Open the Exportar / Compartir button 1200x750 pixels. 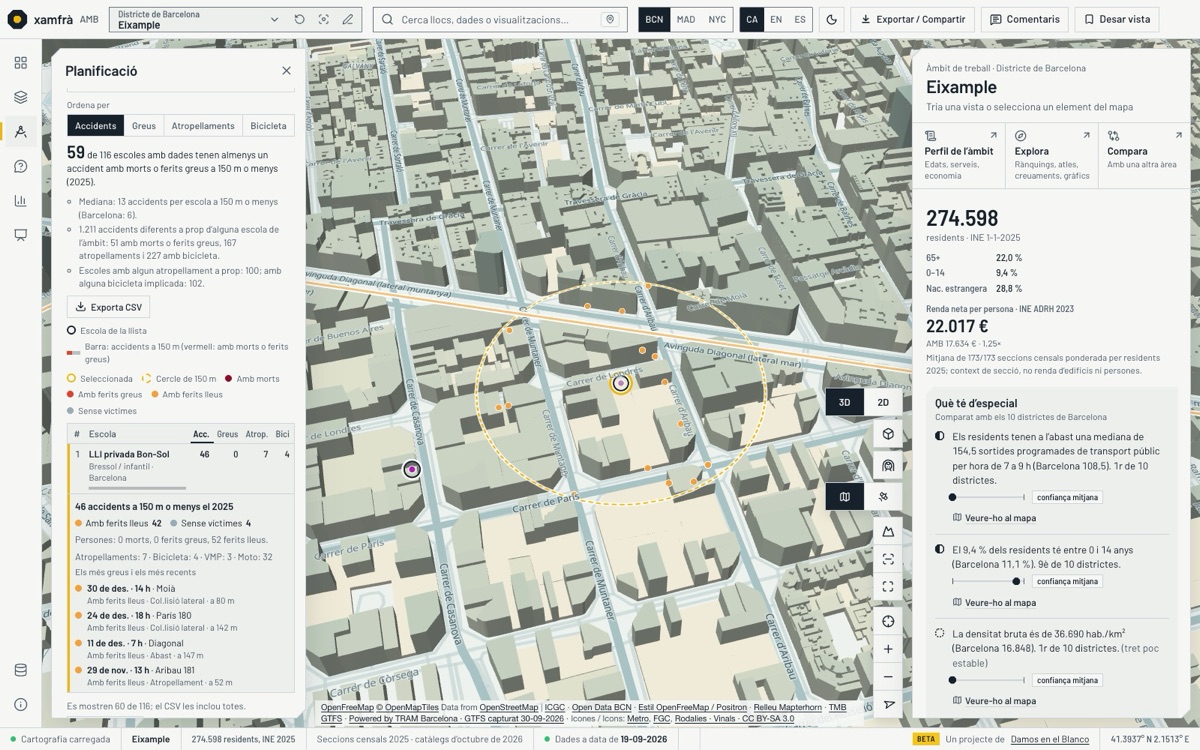point(913,19)
